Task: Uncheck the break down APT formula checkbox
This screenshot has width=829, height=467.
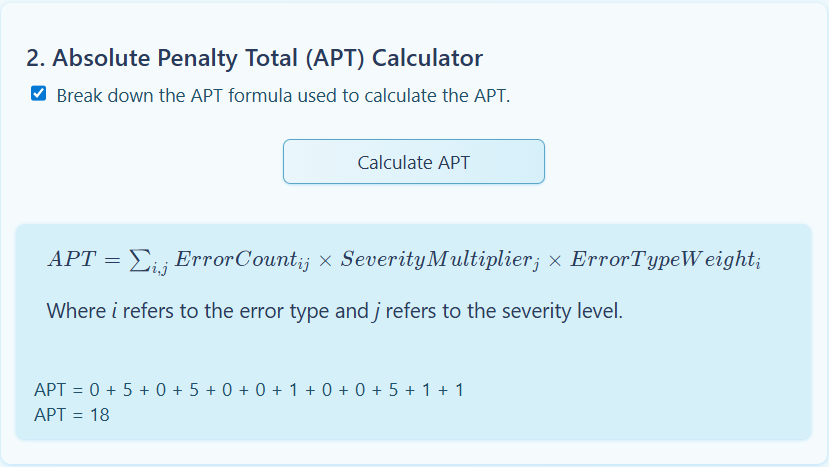Action: pos(39,94)
